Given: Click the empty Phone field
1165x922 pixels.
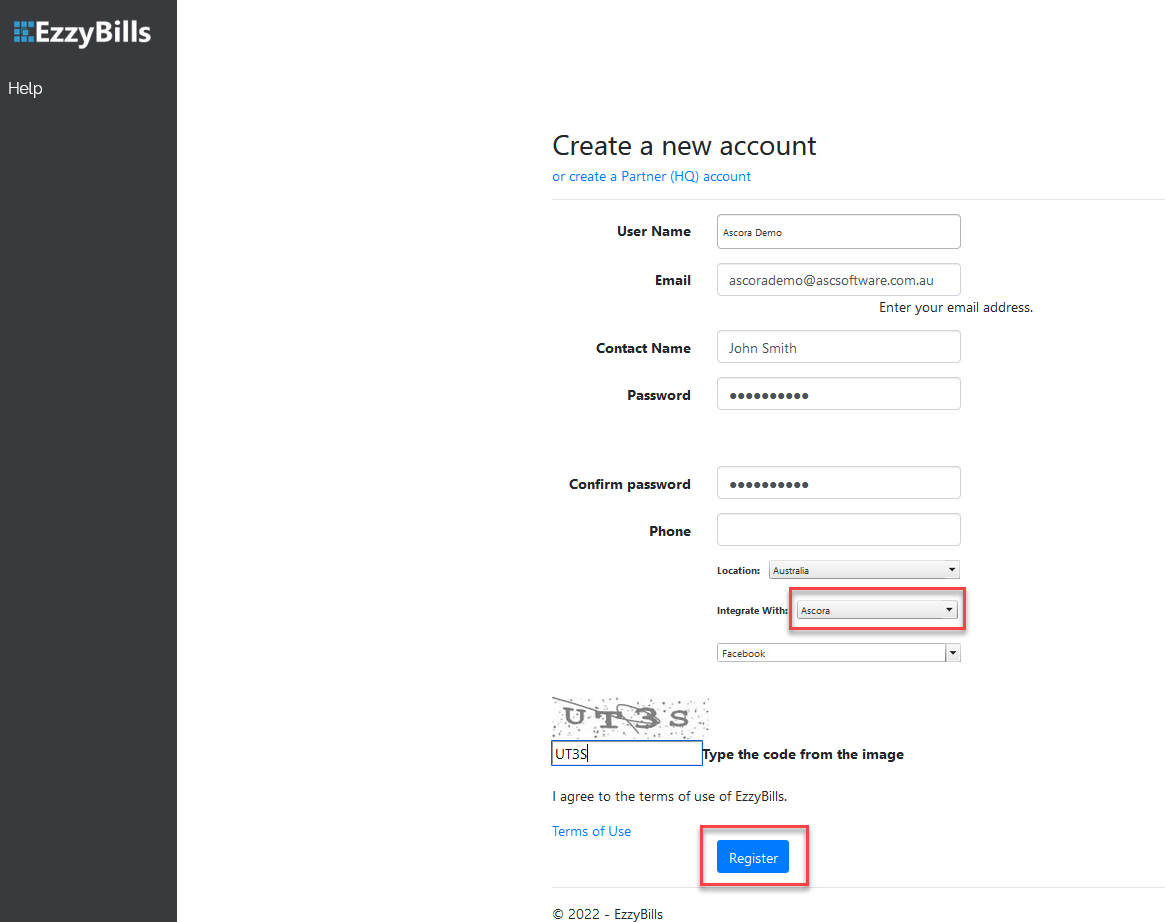Looking at the screenshot, I should point(838,530).
